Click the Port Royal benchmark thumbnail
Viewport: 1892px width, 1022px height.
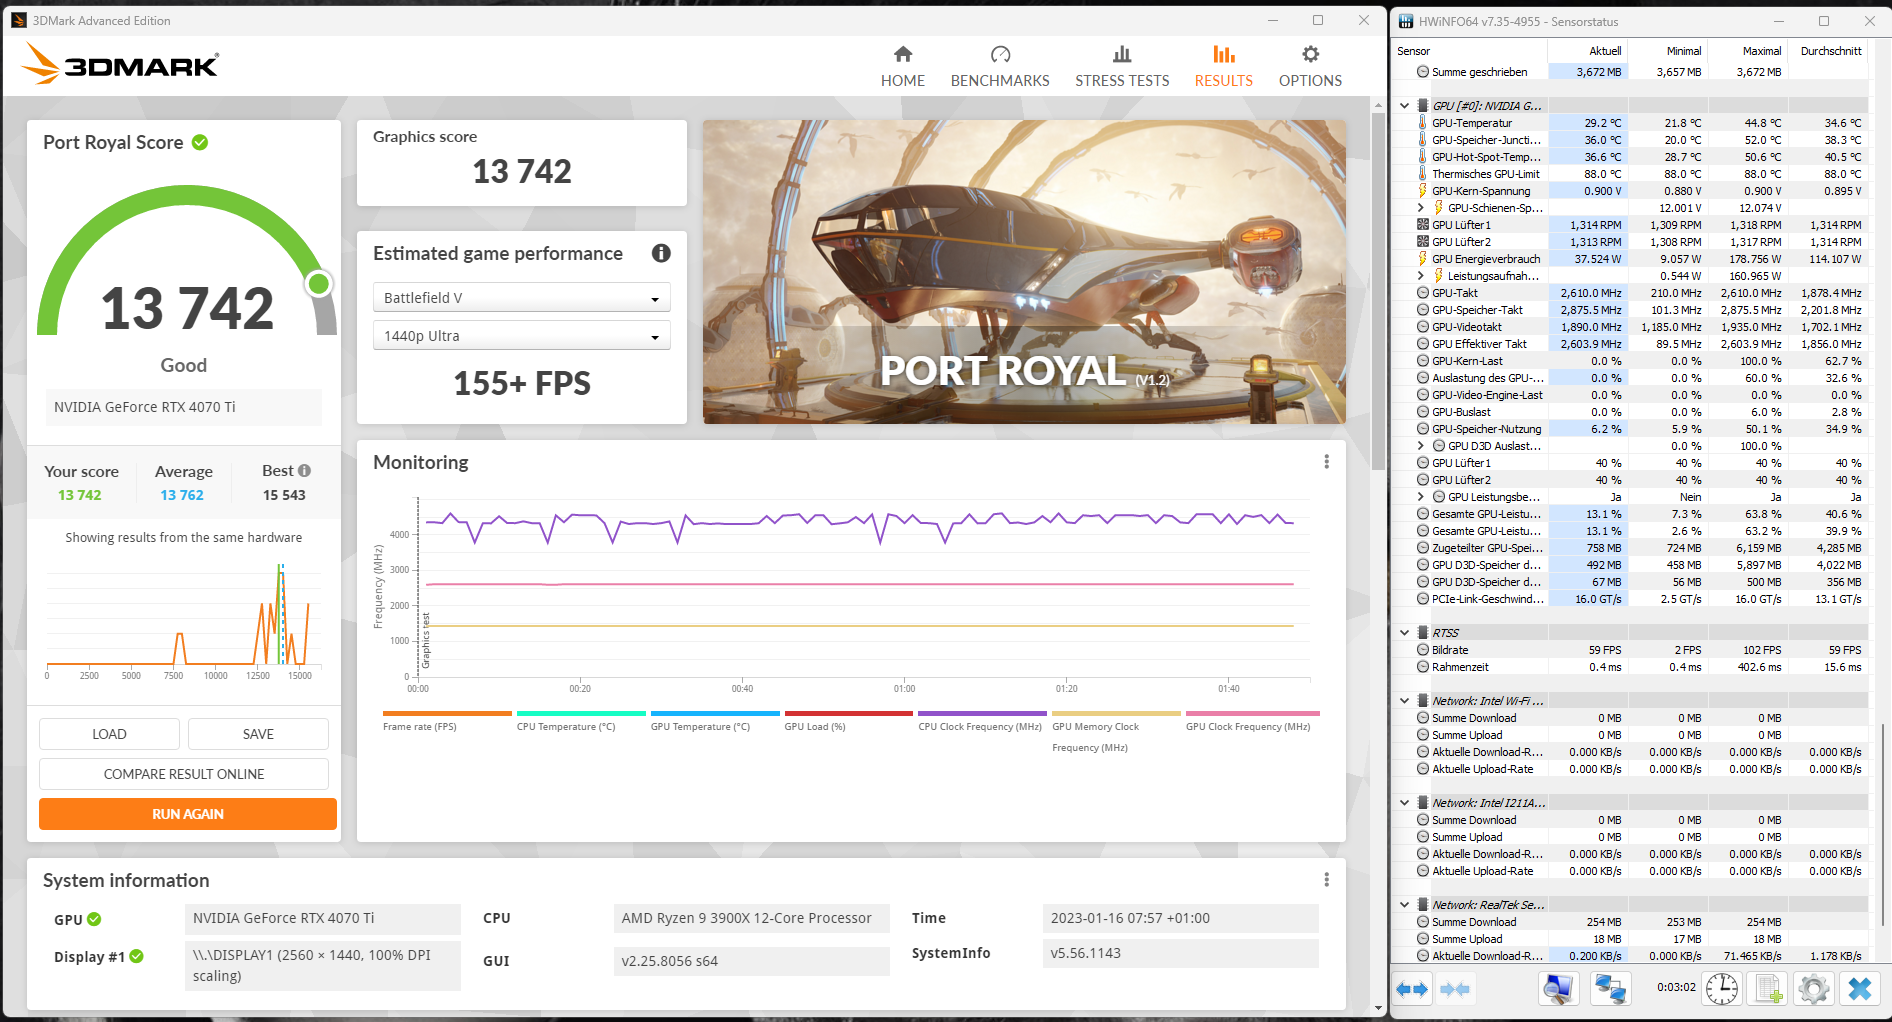point(1024,272)
